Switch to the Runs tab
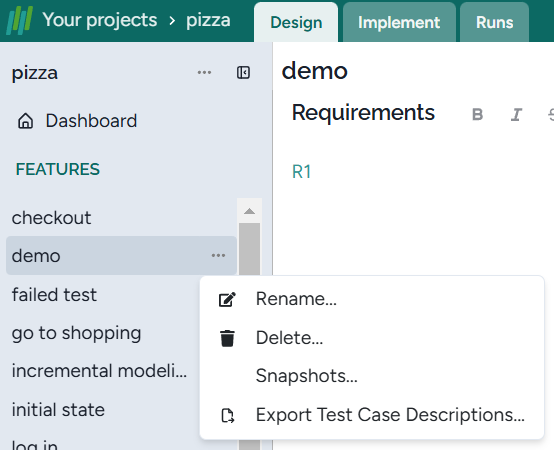Image resolution: width=554 pixels, height=450 pixels. coord(494,22)
